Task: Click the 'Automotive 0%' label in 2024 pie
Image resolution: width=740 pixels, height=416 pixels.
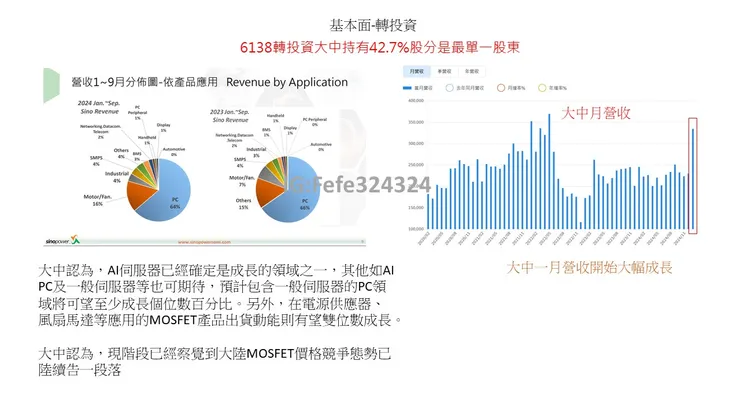Action: pyautogui.click(x=174, y=152)
